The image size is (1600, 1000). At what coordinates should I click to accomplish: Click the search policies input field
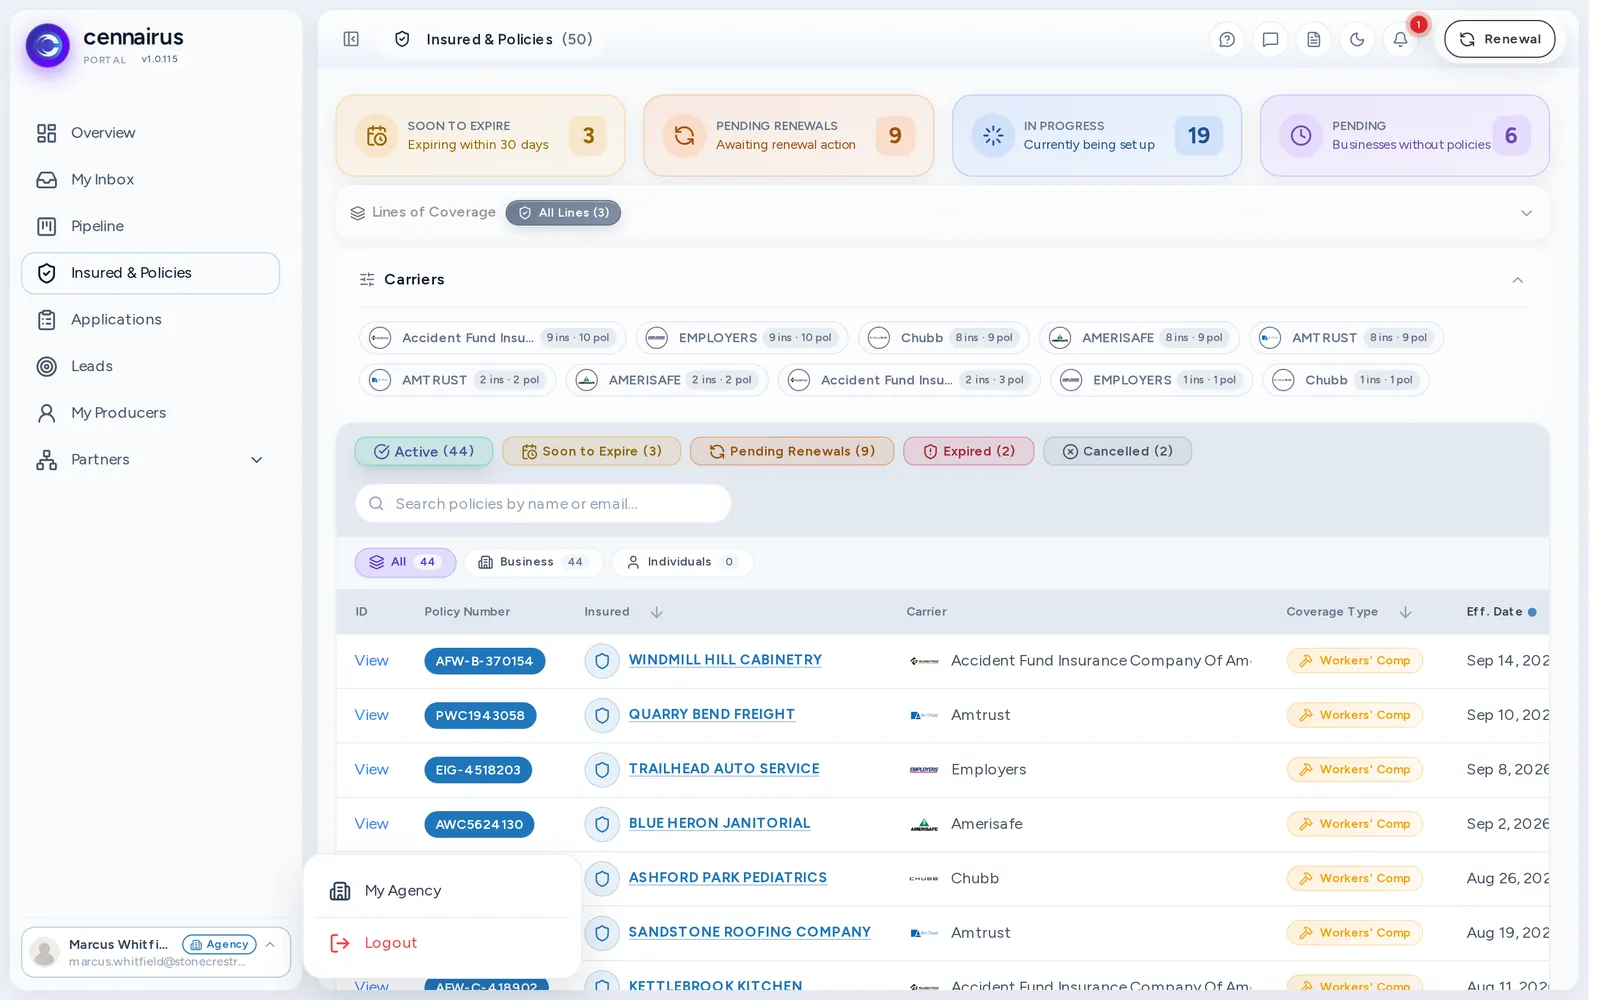543,504
